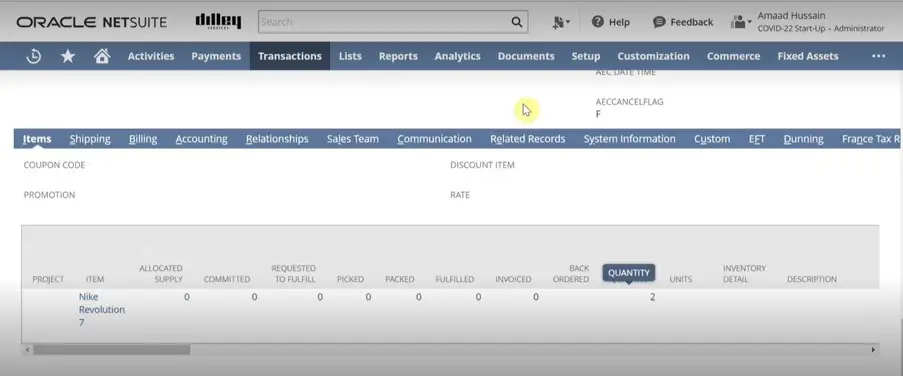
Task: Open the Fixed Assets menu
Action: [807, 56]
